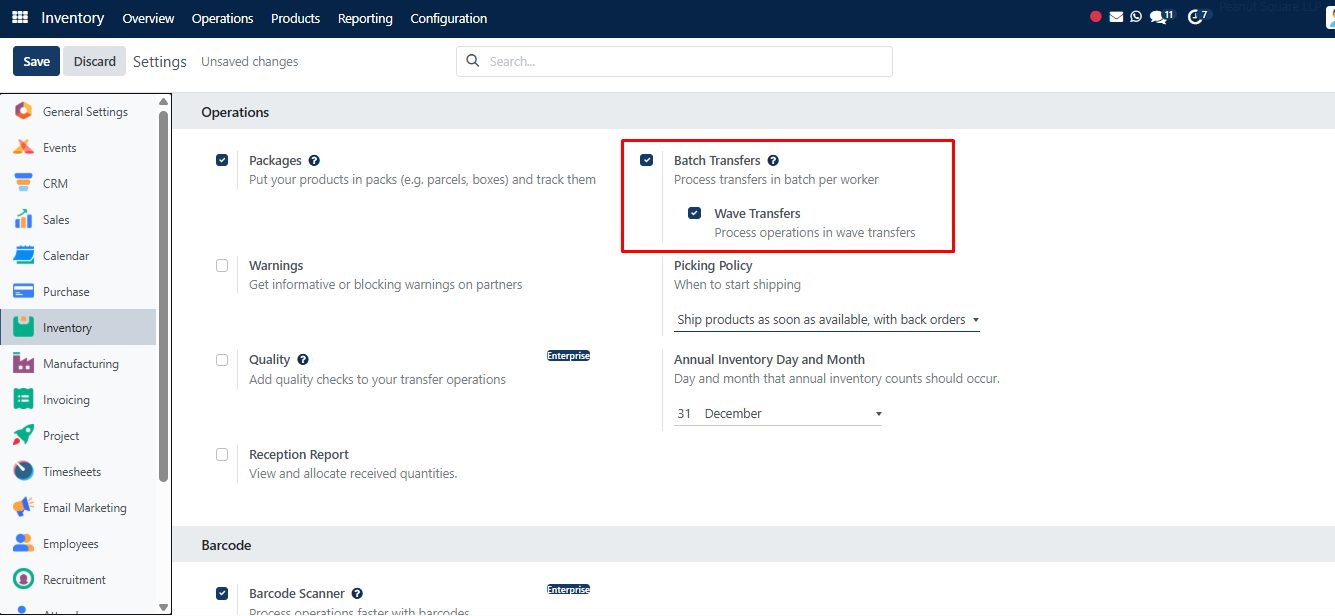Click the red recording status dot
Image resolution: width=1335 pixels, height=616 pixels.
pos(1096,17)
